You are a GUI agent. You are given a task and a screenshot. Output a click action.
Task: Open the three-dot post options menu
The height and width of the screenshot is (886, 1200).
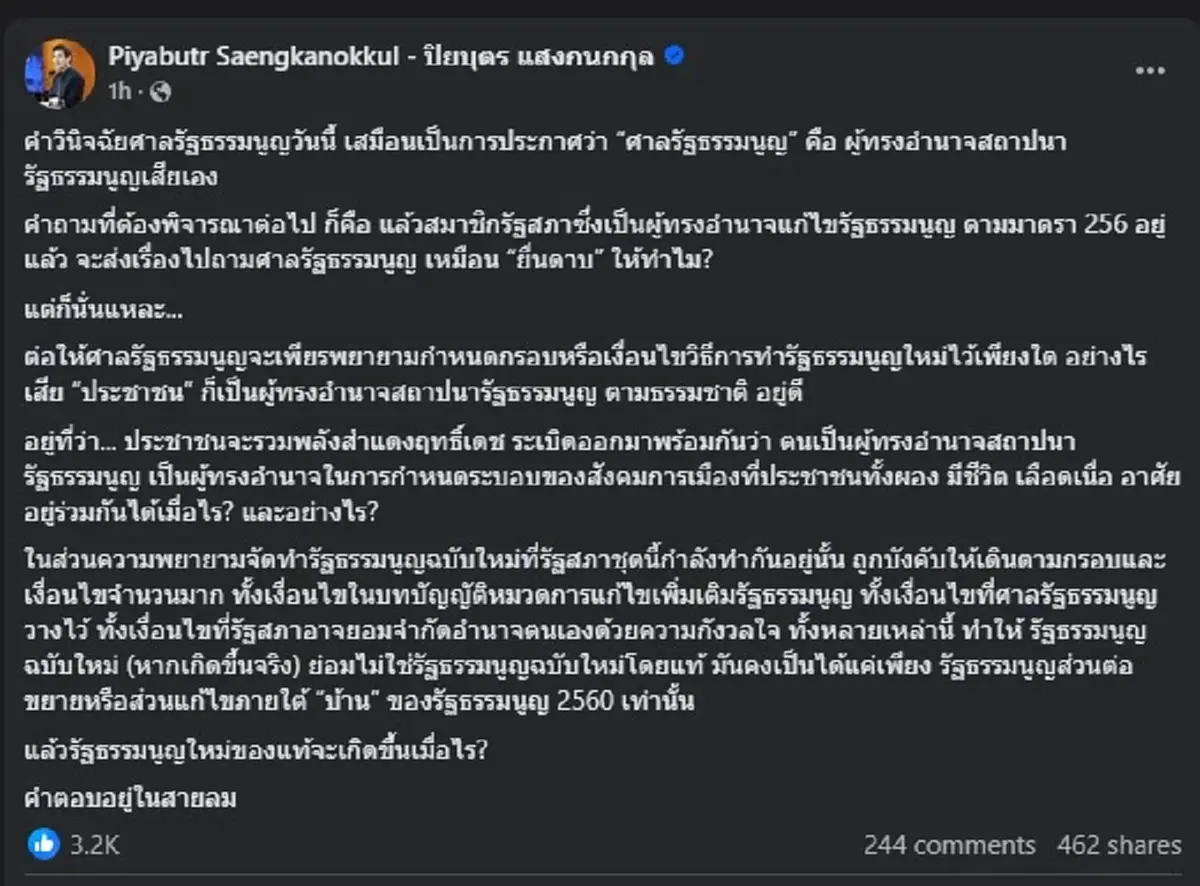click(1150, 68)
